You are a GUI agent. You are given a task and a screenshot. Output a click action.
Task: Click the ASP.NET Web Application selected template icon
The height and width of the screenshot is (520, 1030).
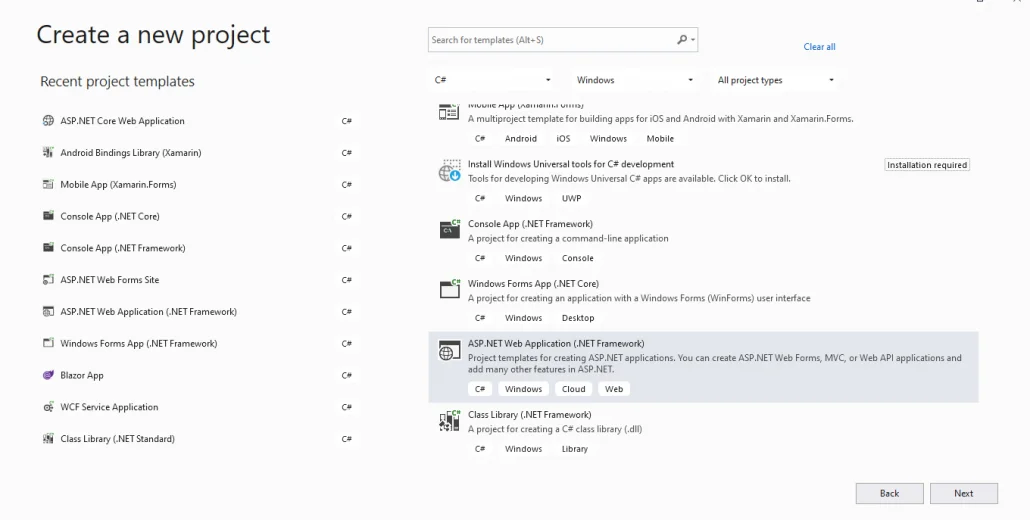pyautogui.click(x=450, y=350)
